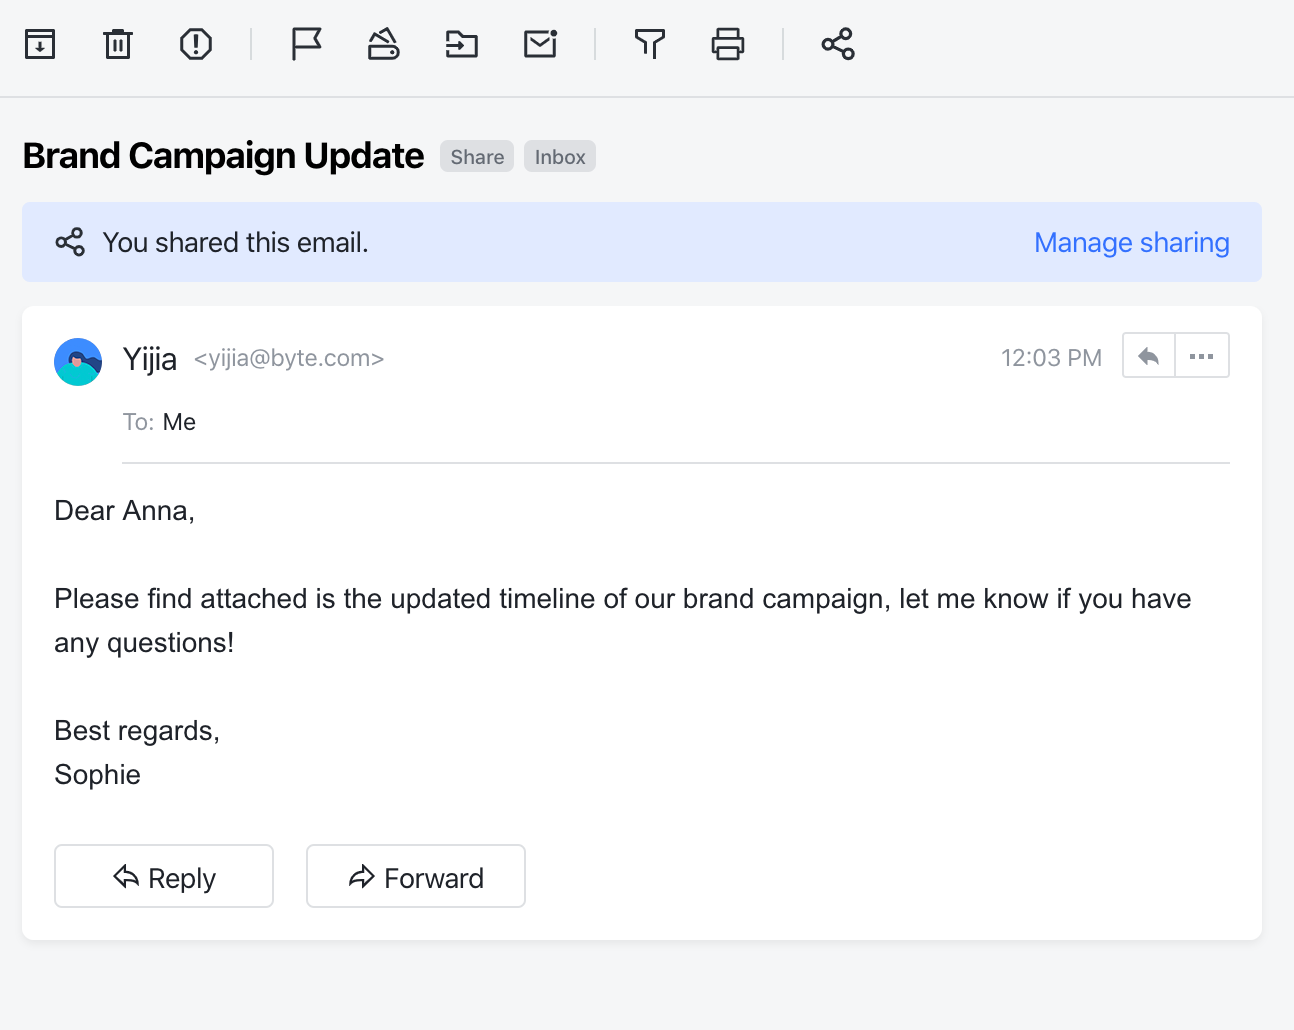Click the share icon in the blue banner
Image resolution: width=1294 pixels, height=1030 pixels.
click(x=70, y=243)
